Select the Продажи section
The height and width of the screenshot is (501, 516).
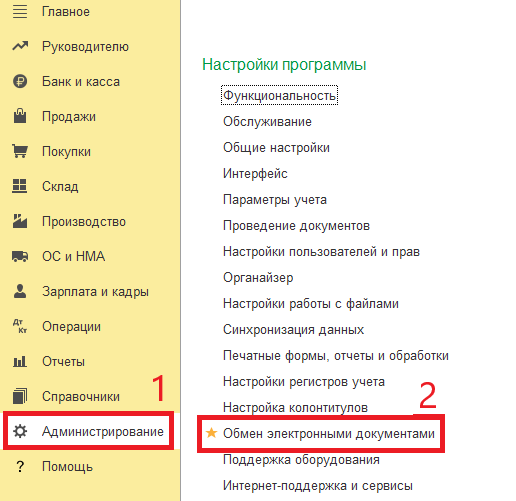[x=69, y=117]
